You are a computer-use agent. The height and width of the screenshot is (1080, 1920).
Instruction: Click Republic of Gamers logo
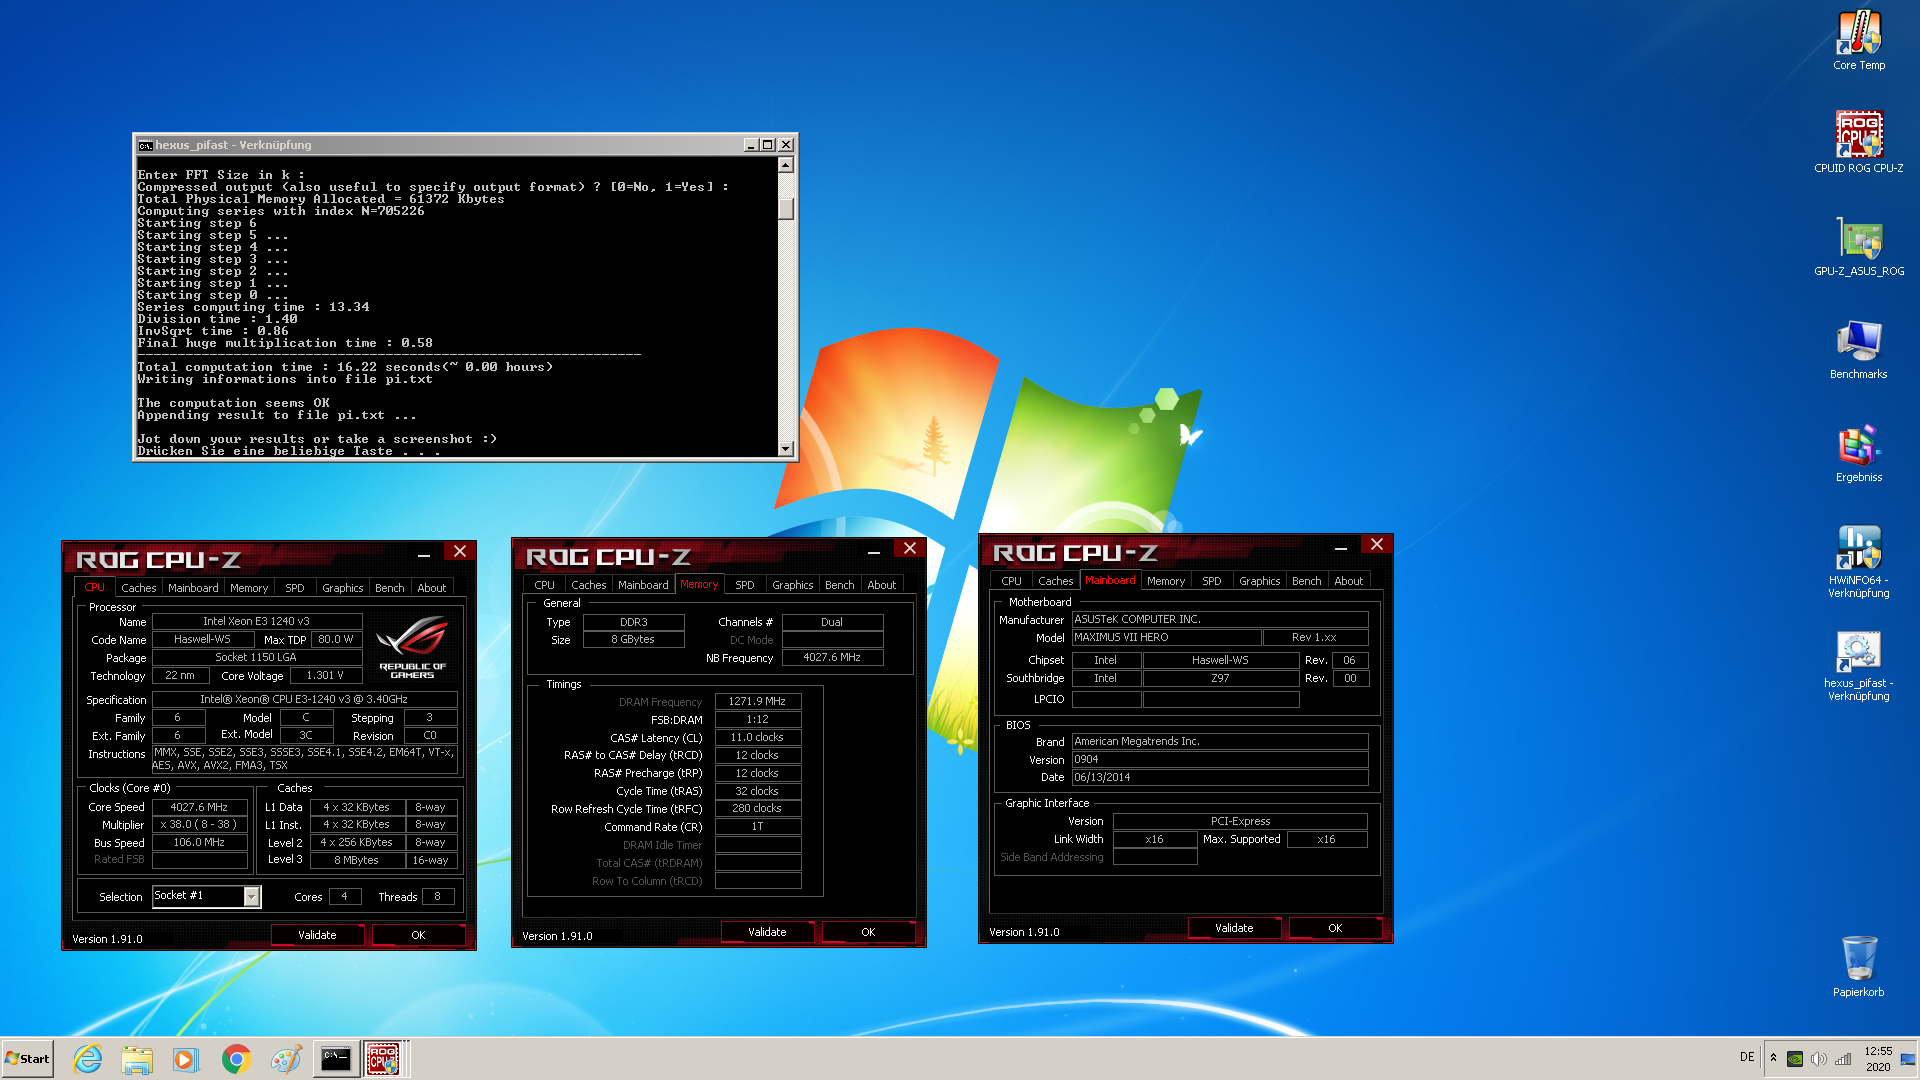[x=413, y=647]
